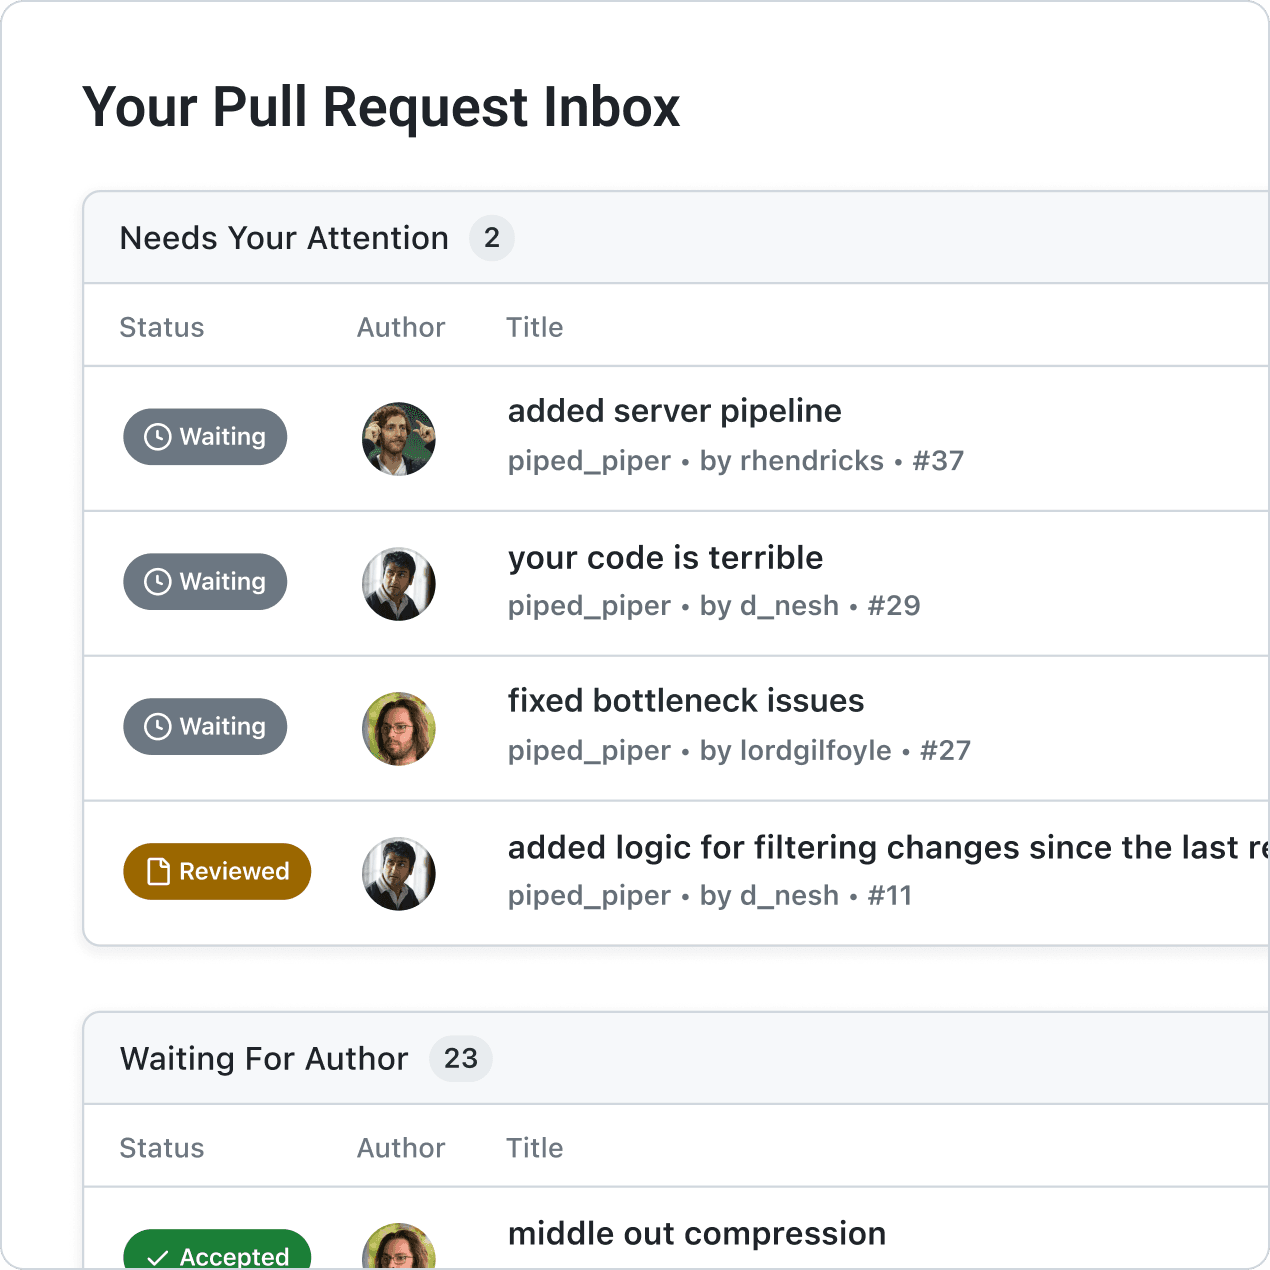1270x1270 pixels.
Task: Open PR titled added server pipeline
Action: [675, 411]
